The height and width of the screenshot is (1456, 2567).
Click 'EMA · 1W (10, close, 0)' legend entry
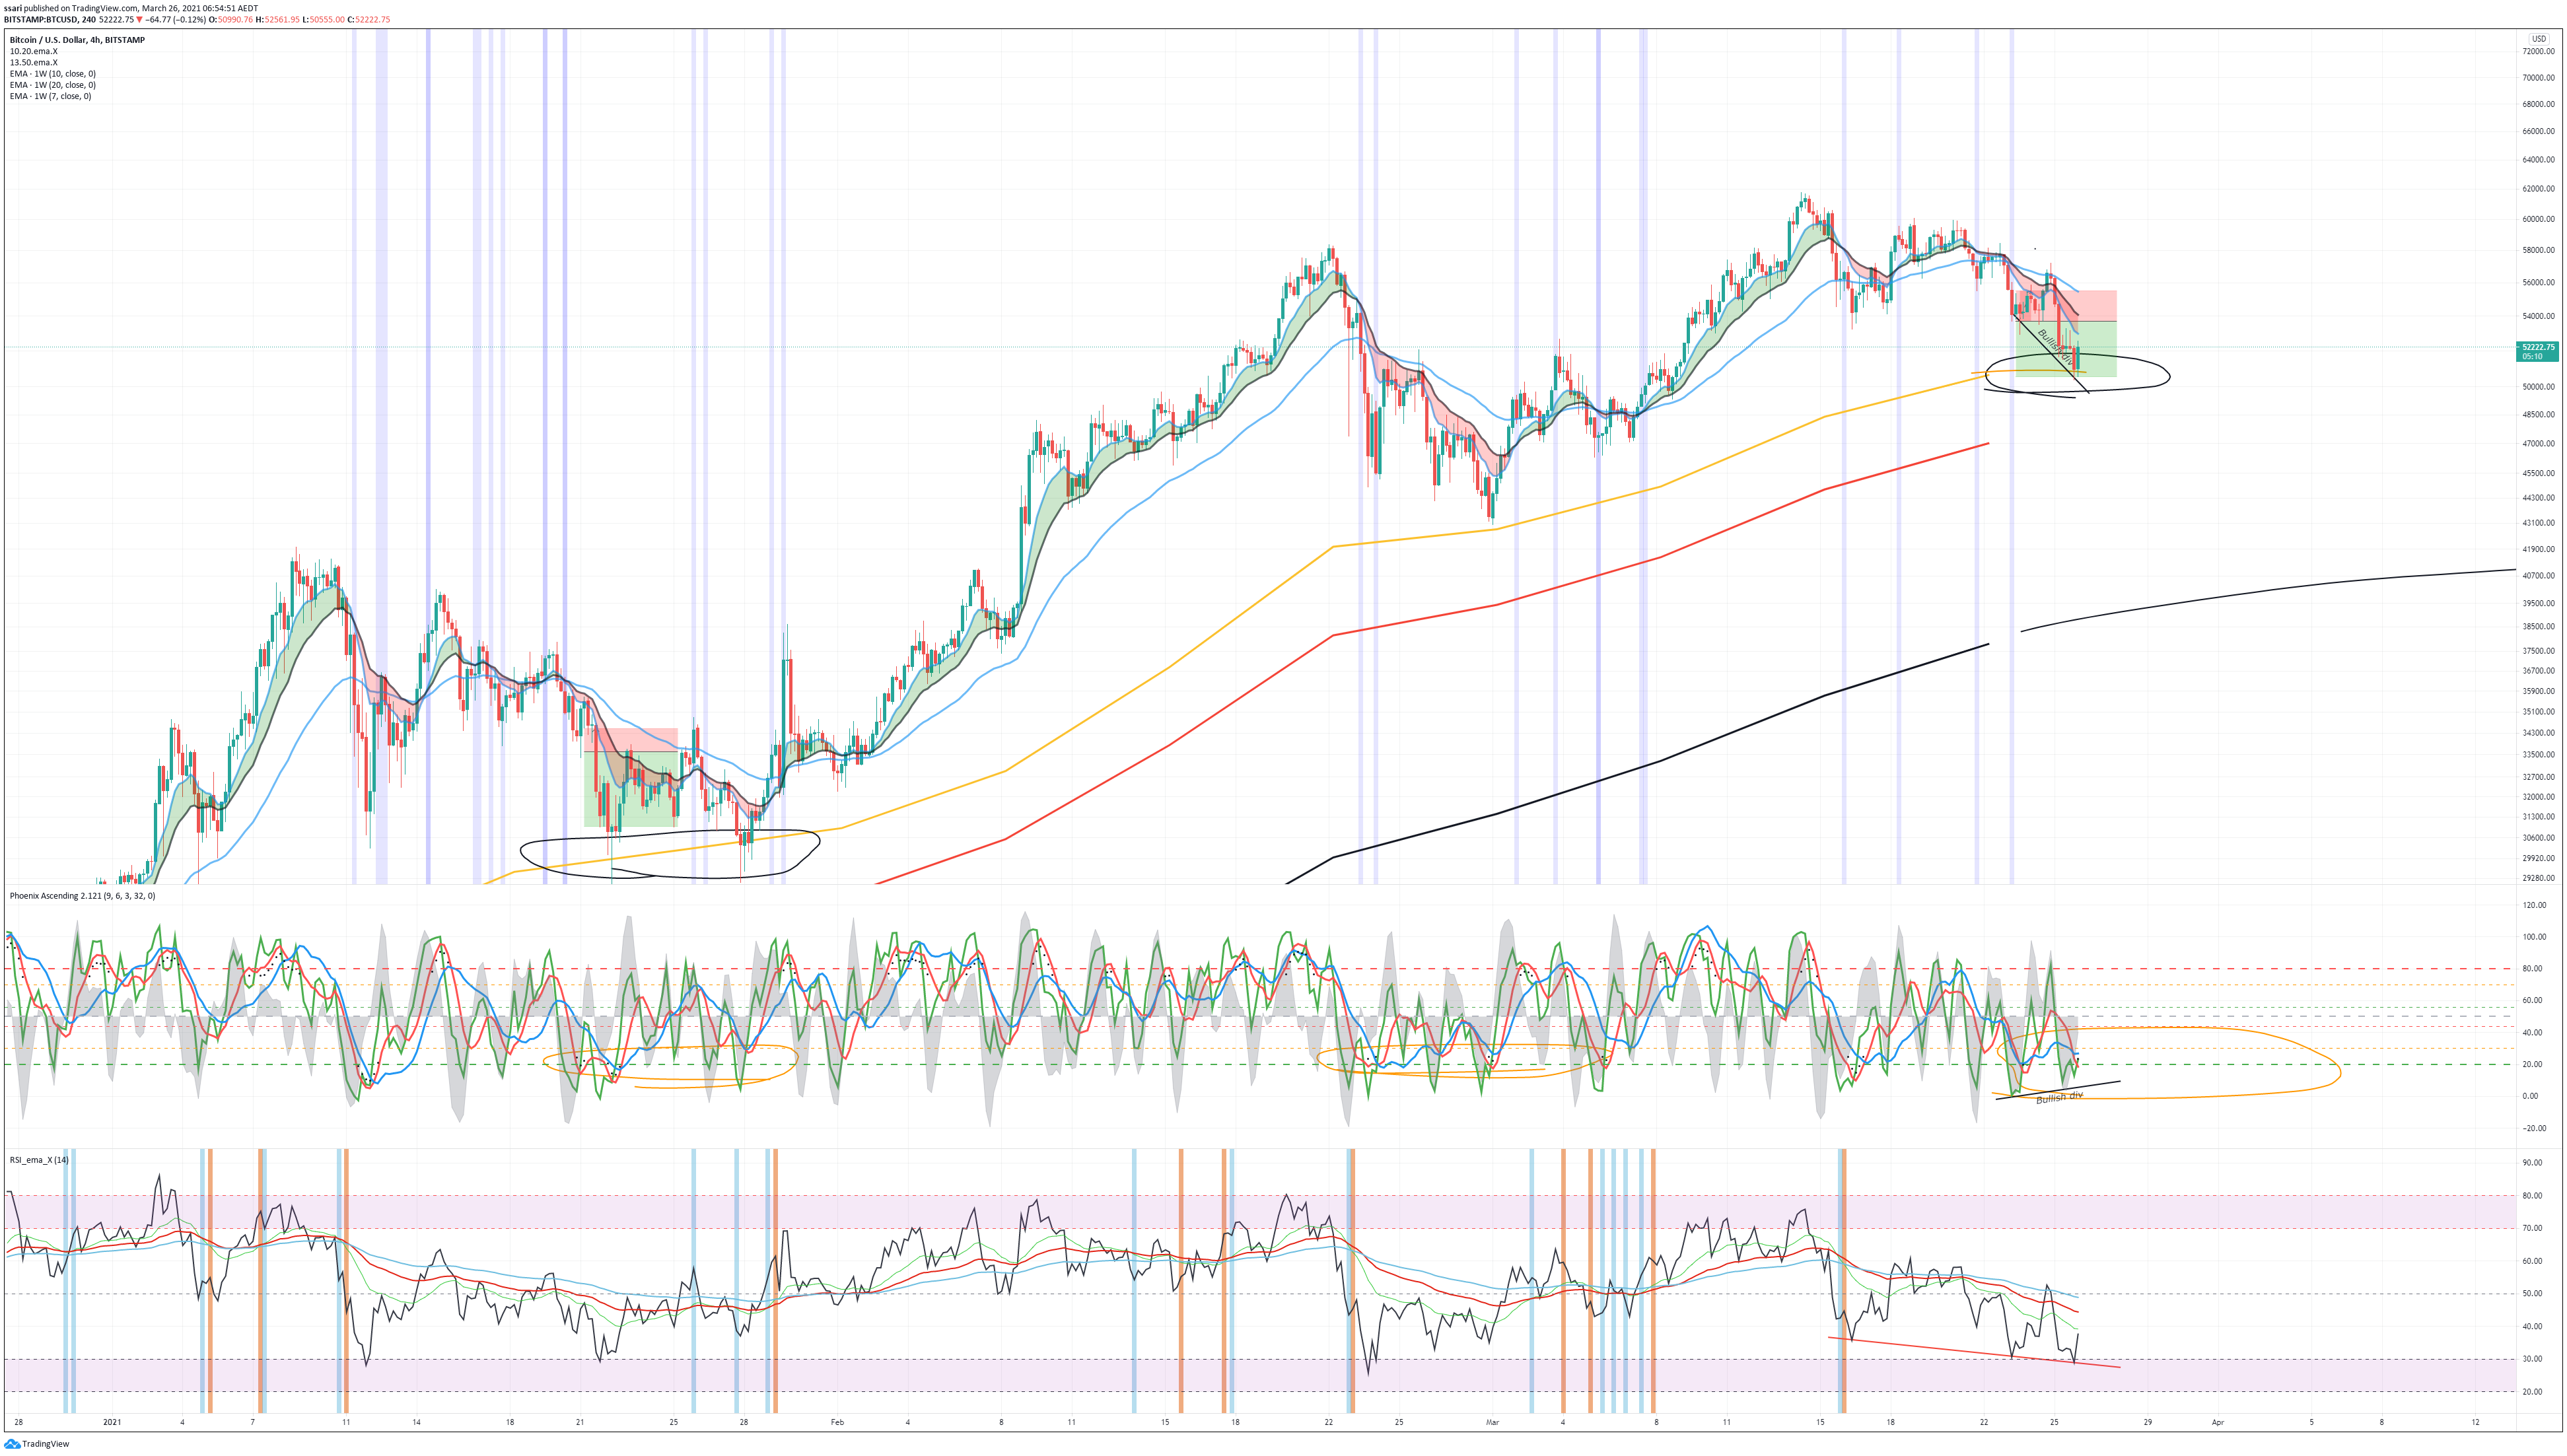tap(52, 73)
